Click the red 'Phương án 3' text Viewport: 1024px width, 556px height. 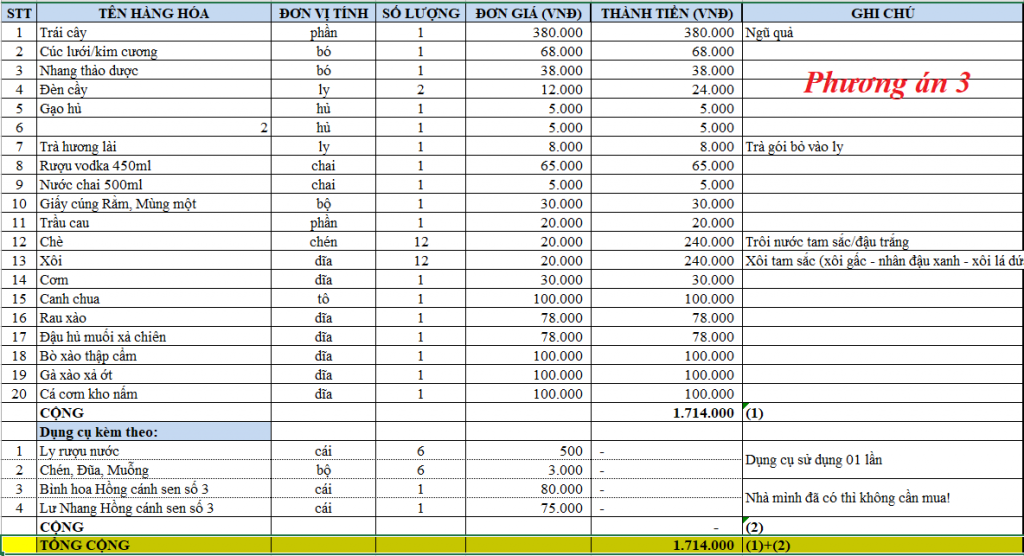[886, 83]
